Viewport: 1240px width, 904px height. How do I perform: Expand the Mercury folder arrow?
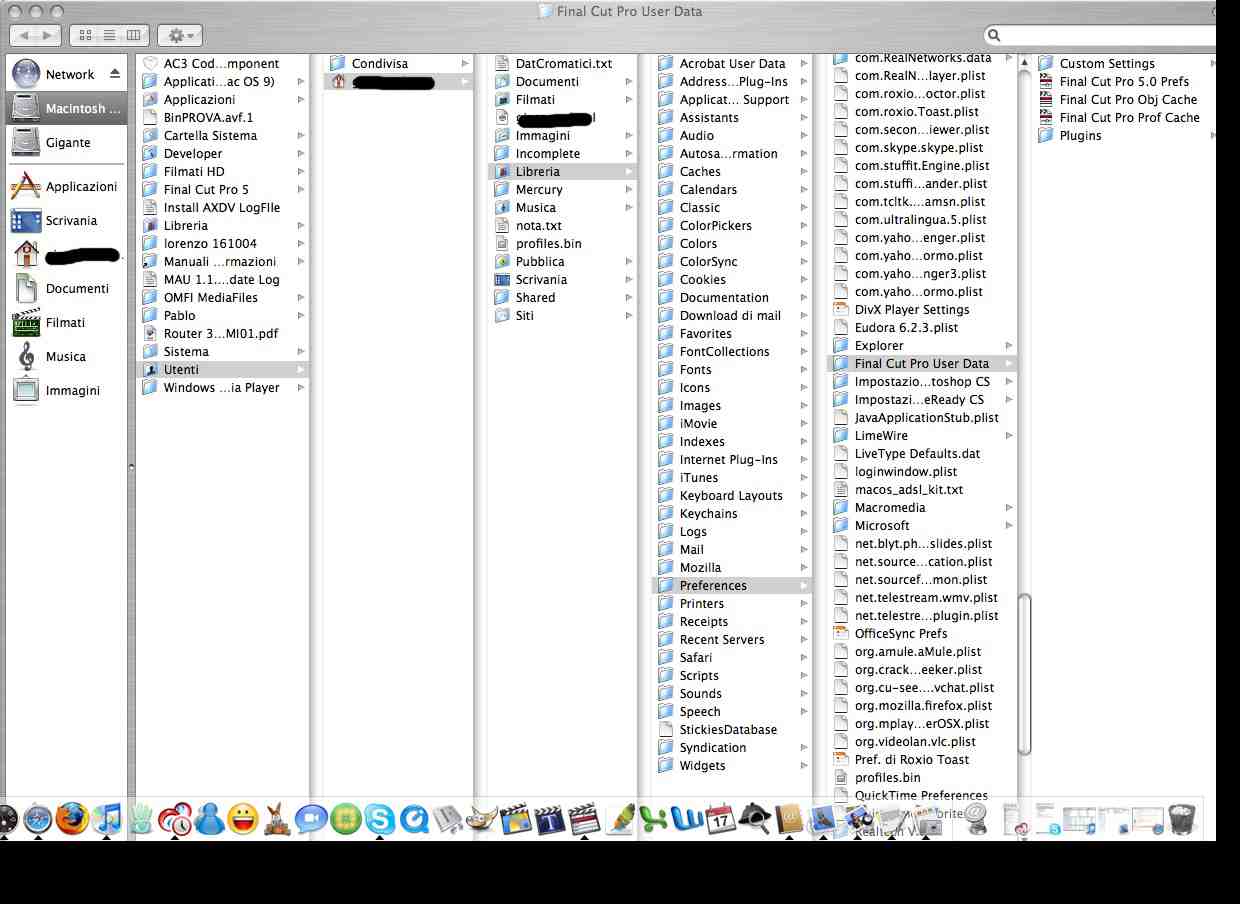(629, 189)
